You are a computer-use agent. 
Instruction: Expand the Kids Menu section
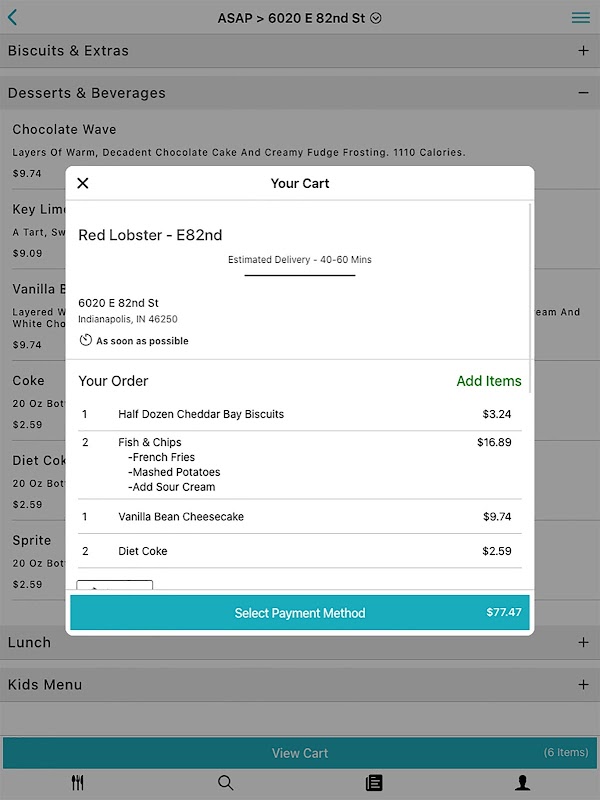click(x=583, y=685)
